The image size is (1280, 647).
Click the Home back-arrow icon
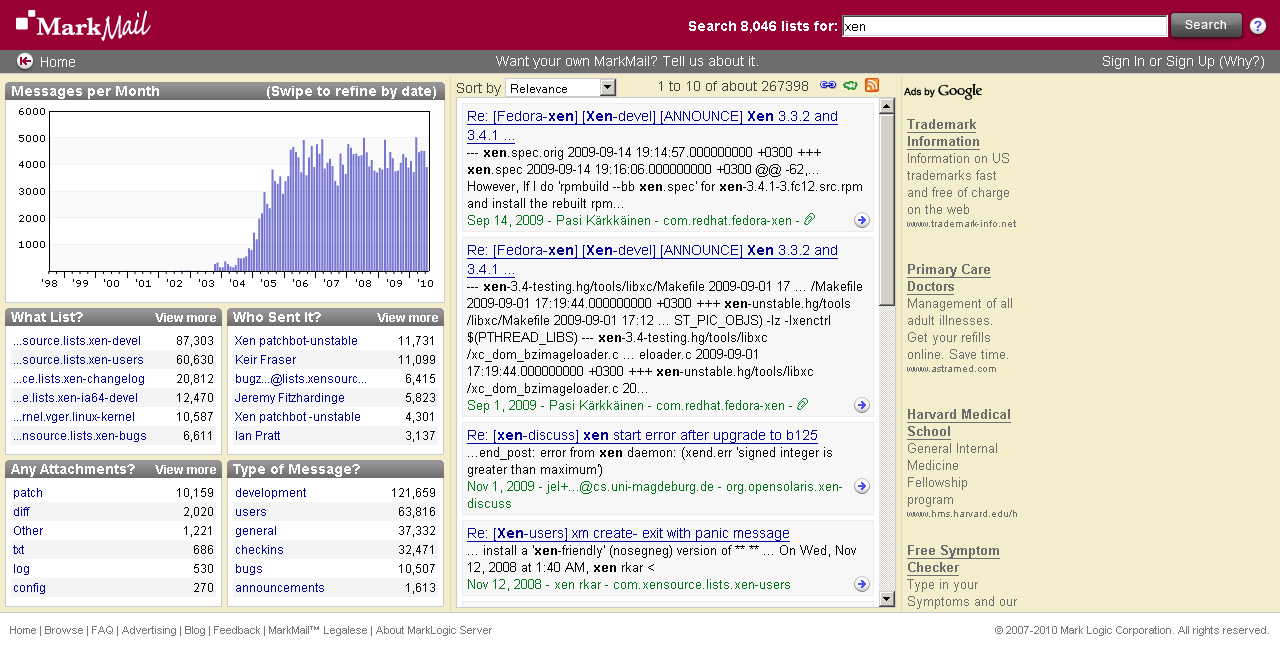point(25,61)
